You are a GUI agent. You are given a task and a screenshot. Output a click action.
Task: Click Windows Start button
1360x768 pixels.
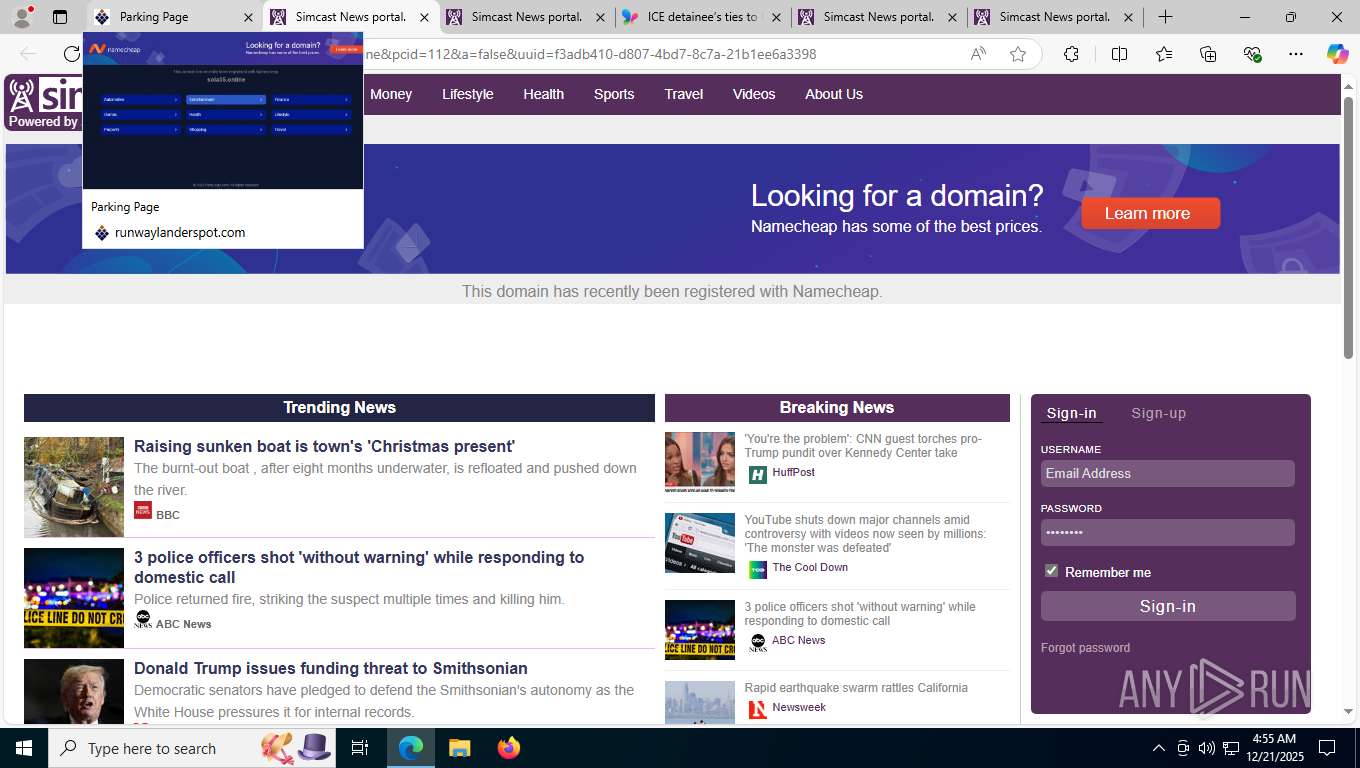[24, 748]
